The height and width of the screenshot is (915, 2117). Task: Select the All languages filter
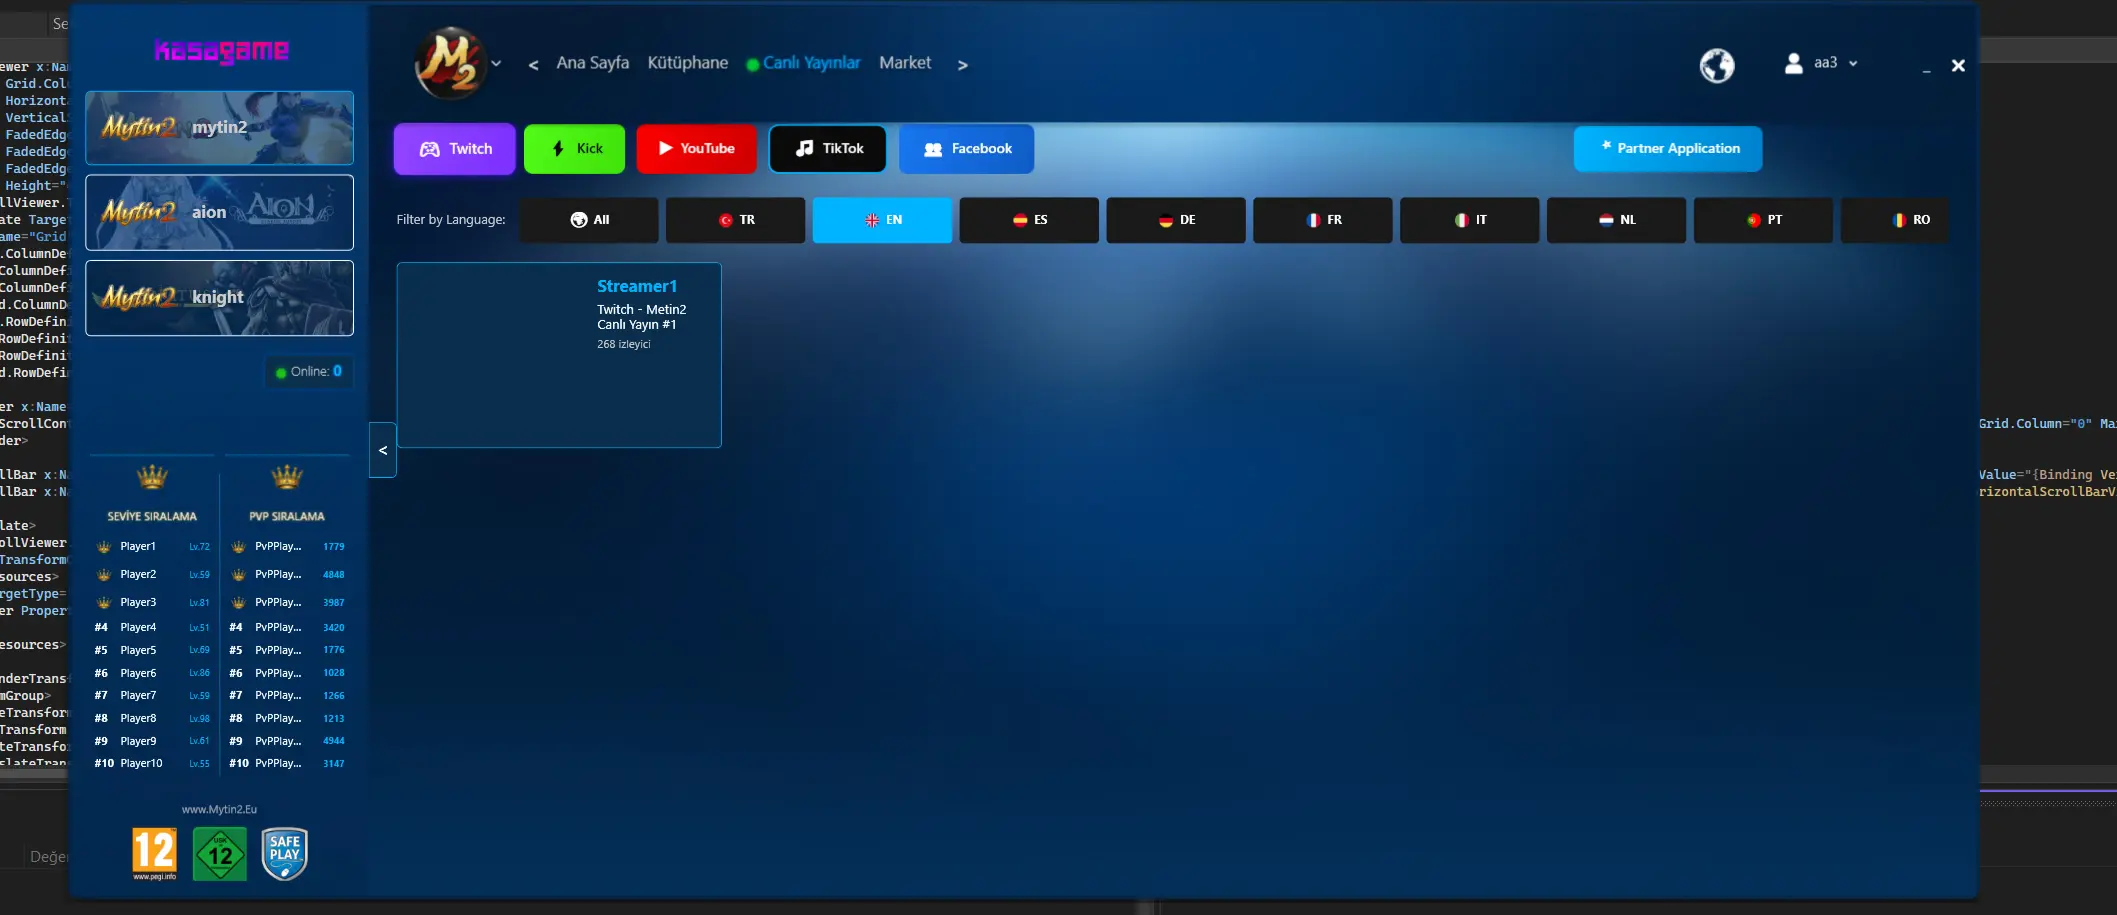tap(589, 220)
